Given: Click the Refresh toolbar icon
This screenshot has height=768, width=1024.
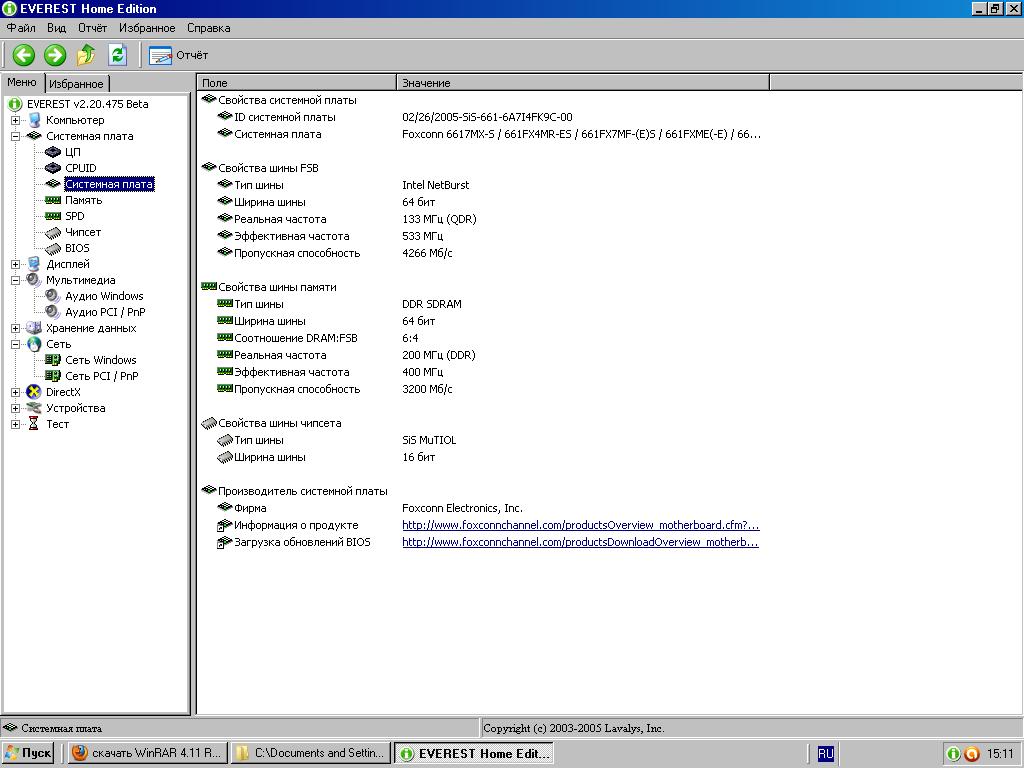Looking at the screenshot, I should 118,55.
